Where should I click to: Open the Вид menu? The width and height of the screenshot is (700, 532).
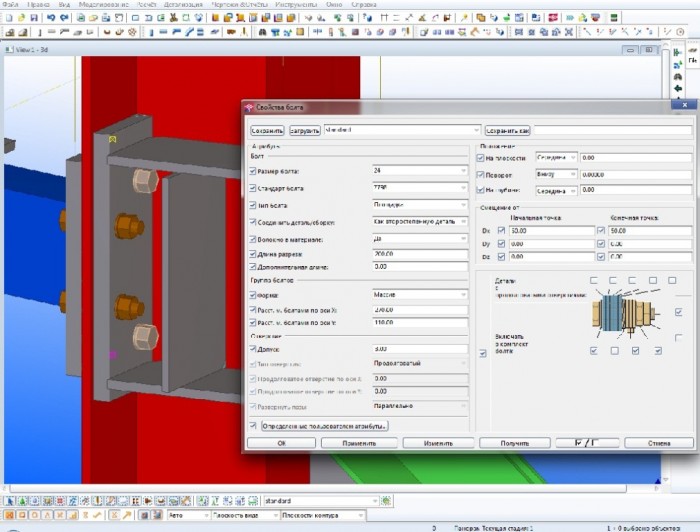pos(64,4)
